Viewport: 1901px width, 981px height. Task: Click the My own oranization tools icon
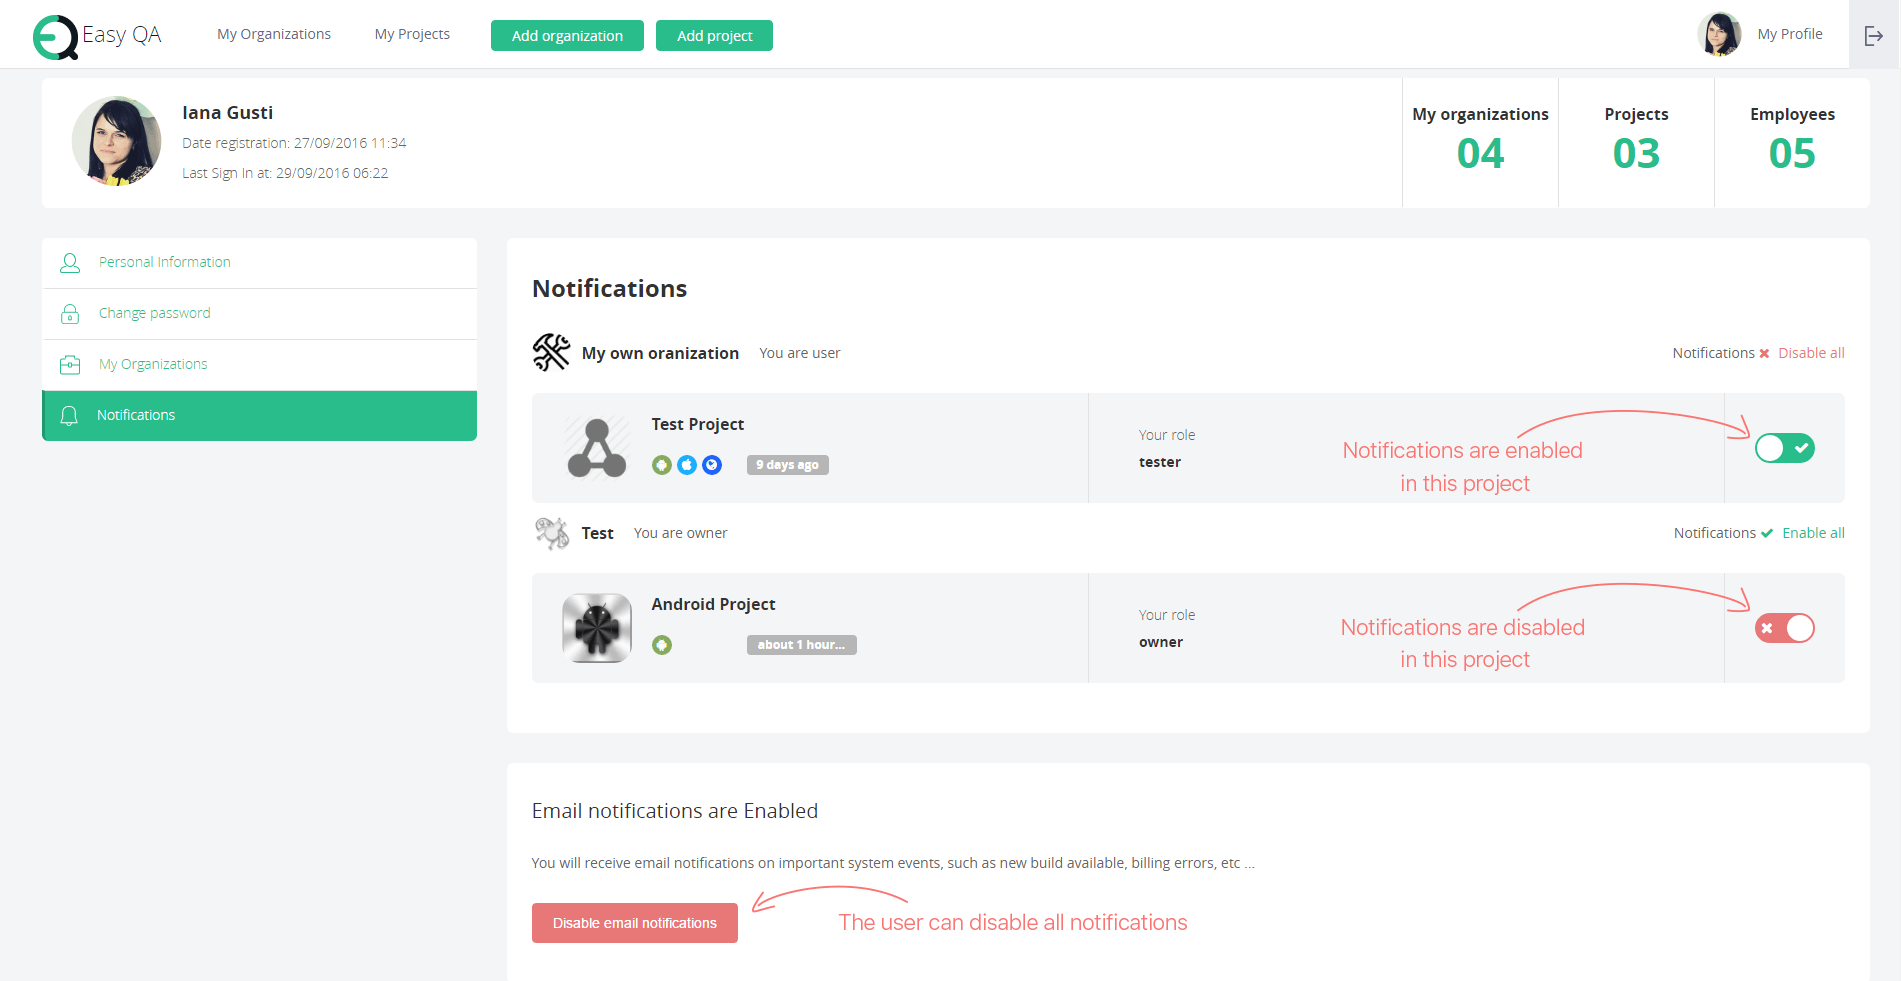[x=551, y=352]
